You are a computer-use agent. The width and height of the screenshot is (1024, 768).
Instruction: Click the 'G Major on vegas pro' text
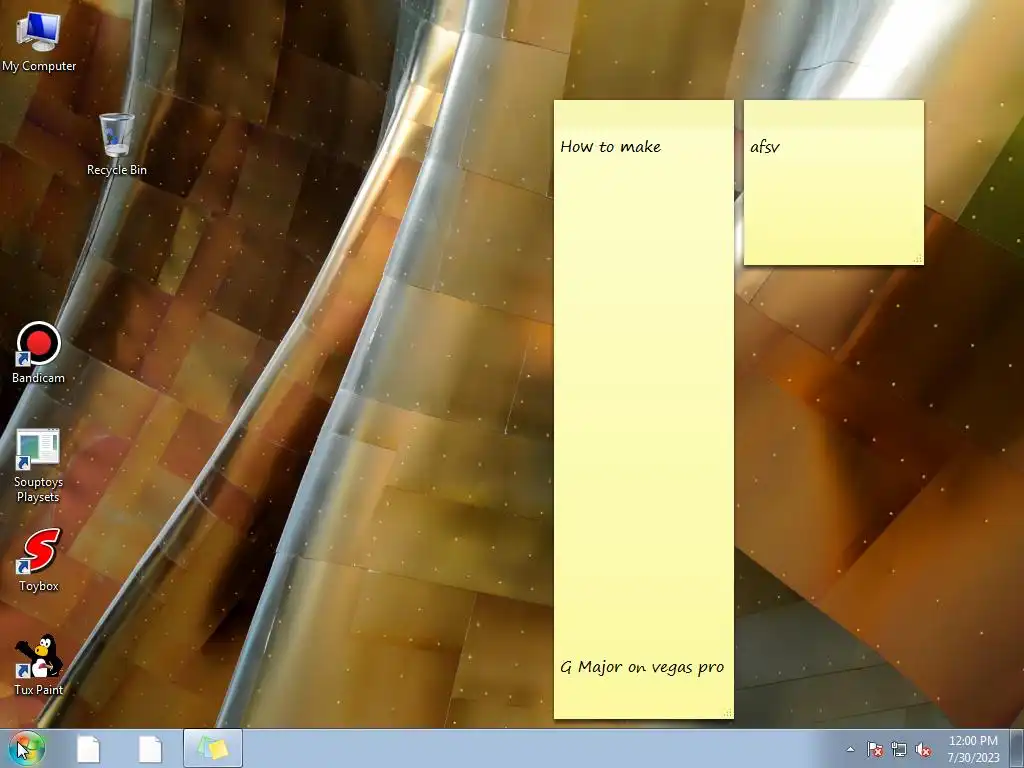(x=642, y=667)
